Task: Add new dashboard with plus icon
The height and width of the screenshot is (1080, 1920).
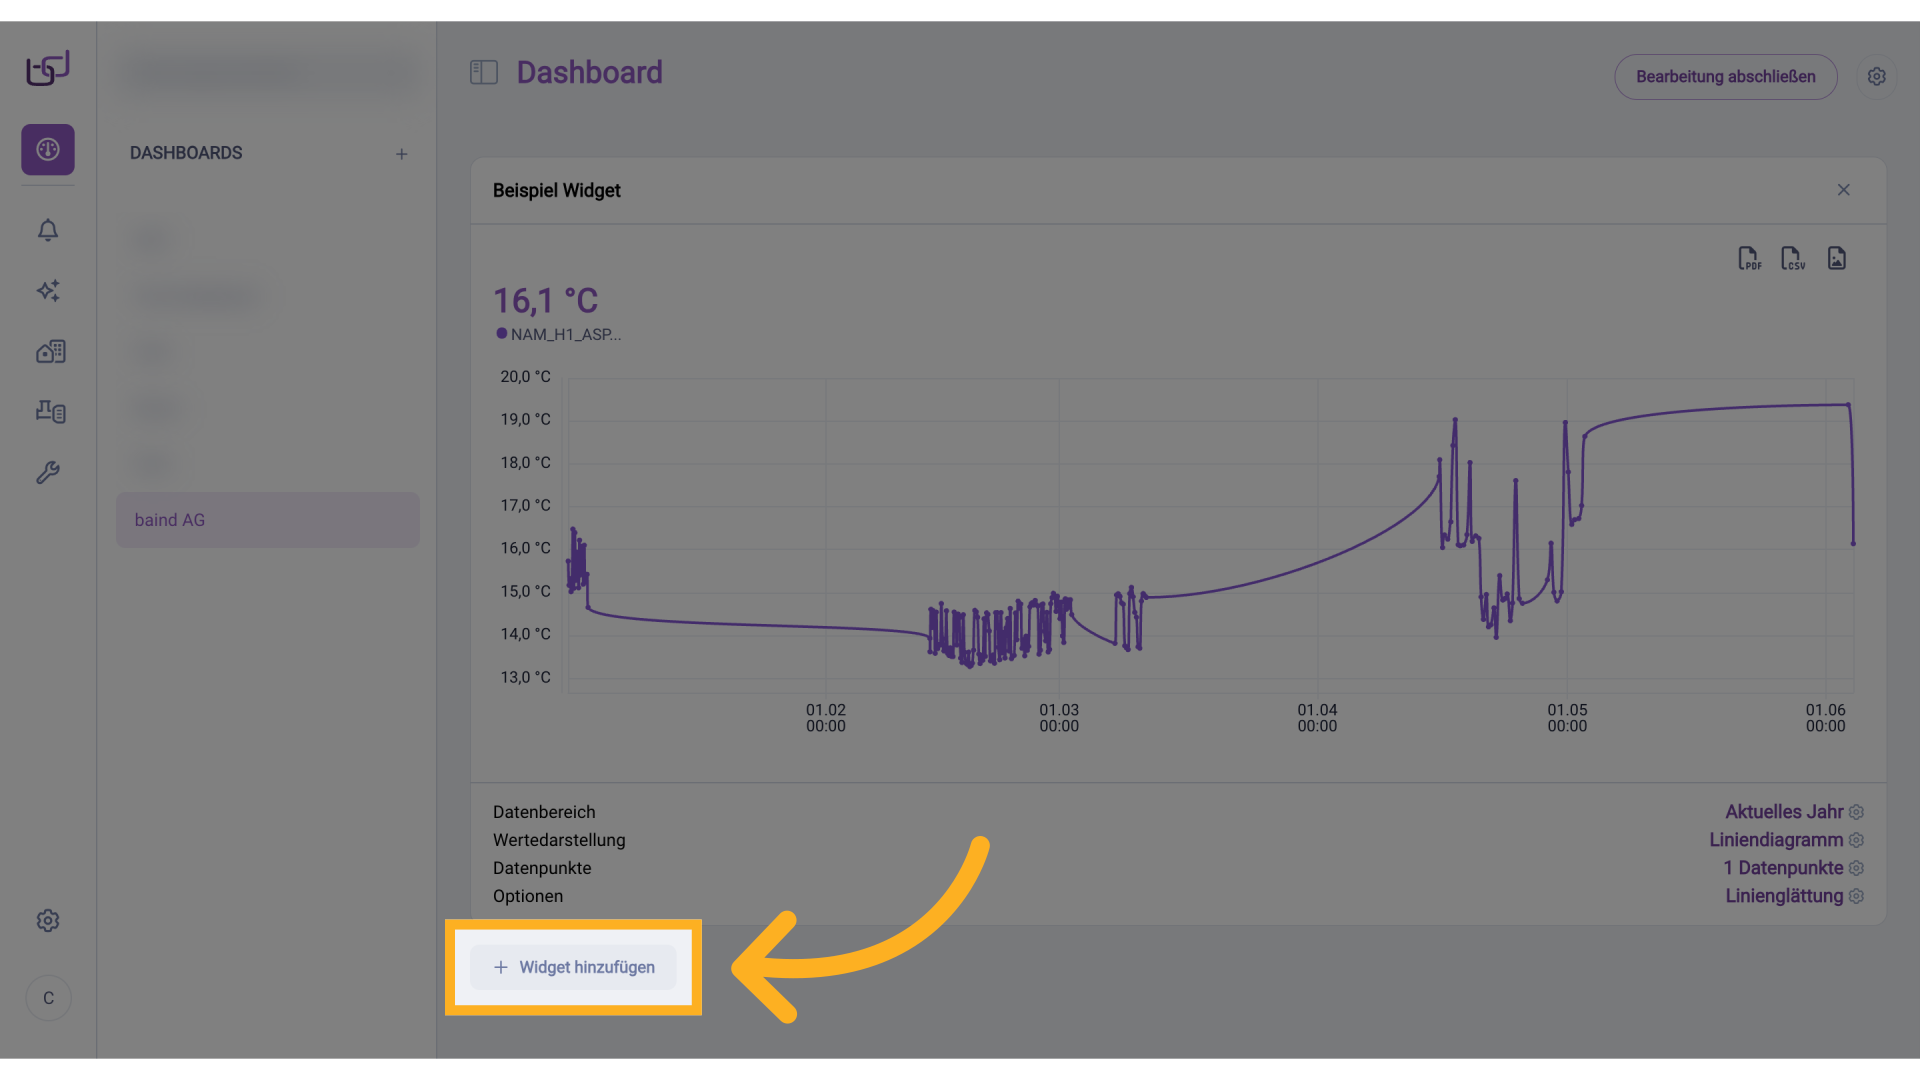Action: click(x=401, y=154)
